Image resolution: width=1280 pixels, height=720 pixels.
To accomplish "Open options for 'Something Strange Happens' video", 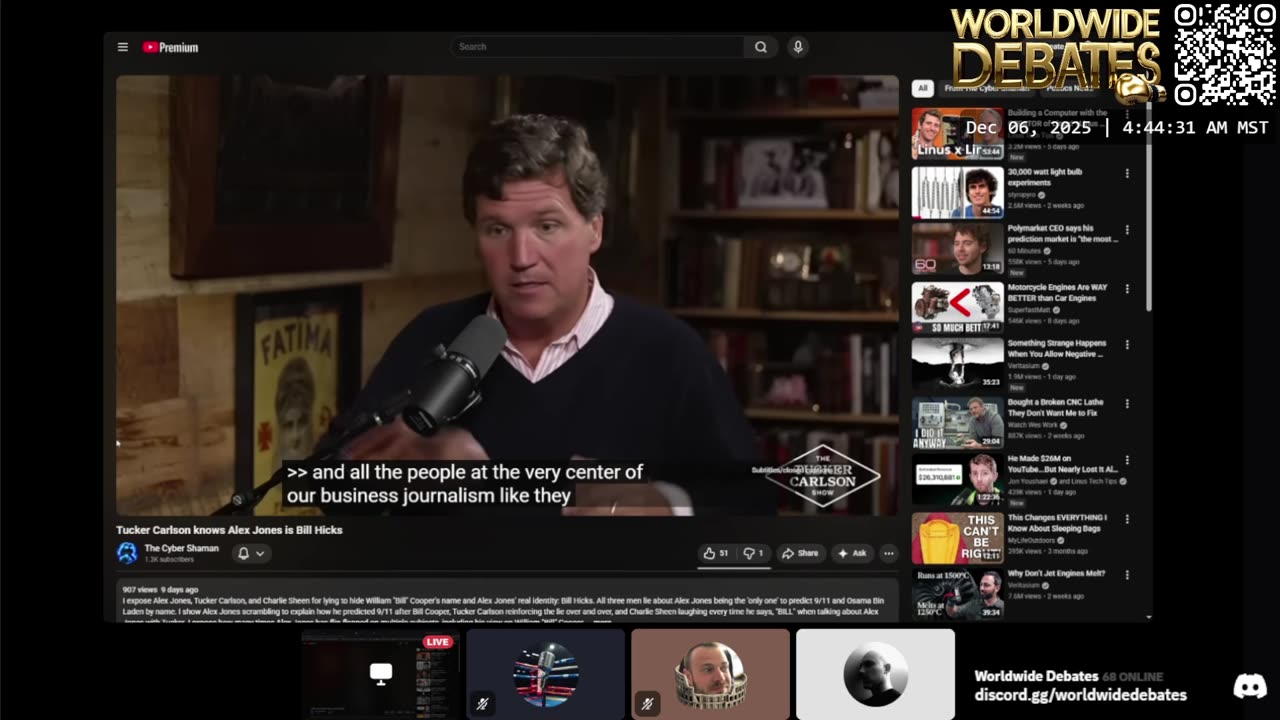I will point(1127,345).
